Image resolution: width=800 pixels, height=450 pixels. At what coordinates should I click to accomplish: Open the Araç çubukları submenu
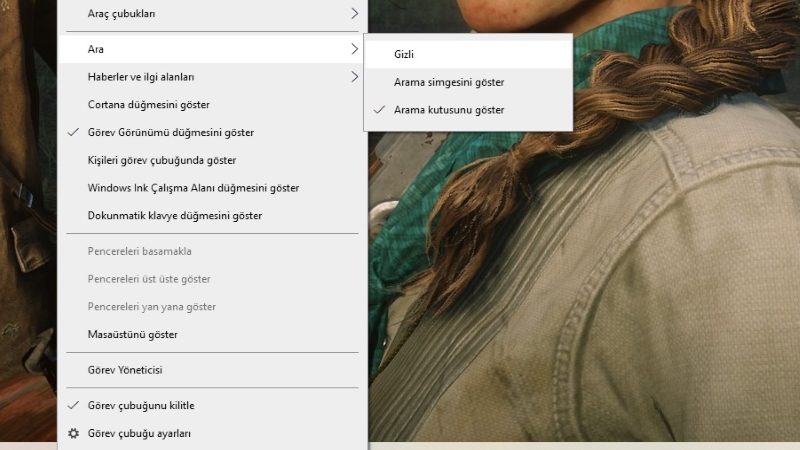coord(212,14)
